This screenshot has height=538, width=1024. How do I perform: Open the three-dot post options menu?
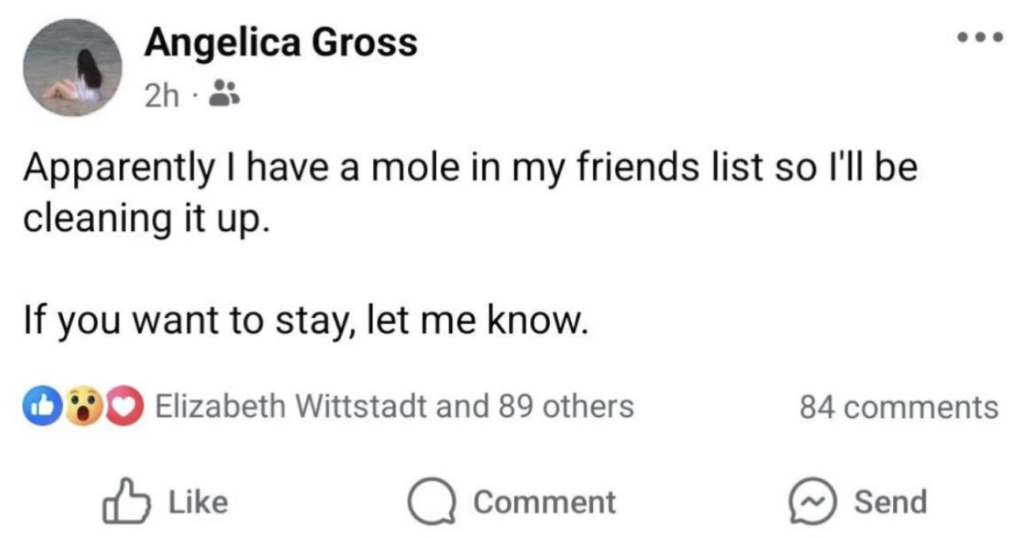click(978, 37)
